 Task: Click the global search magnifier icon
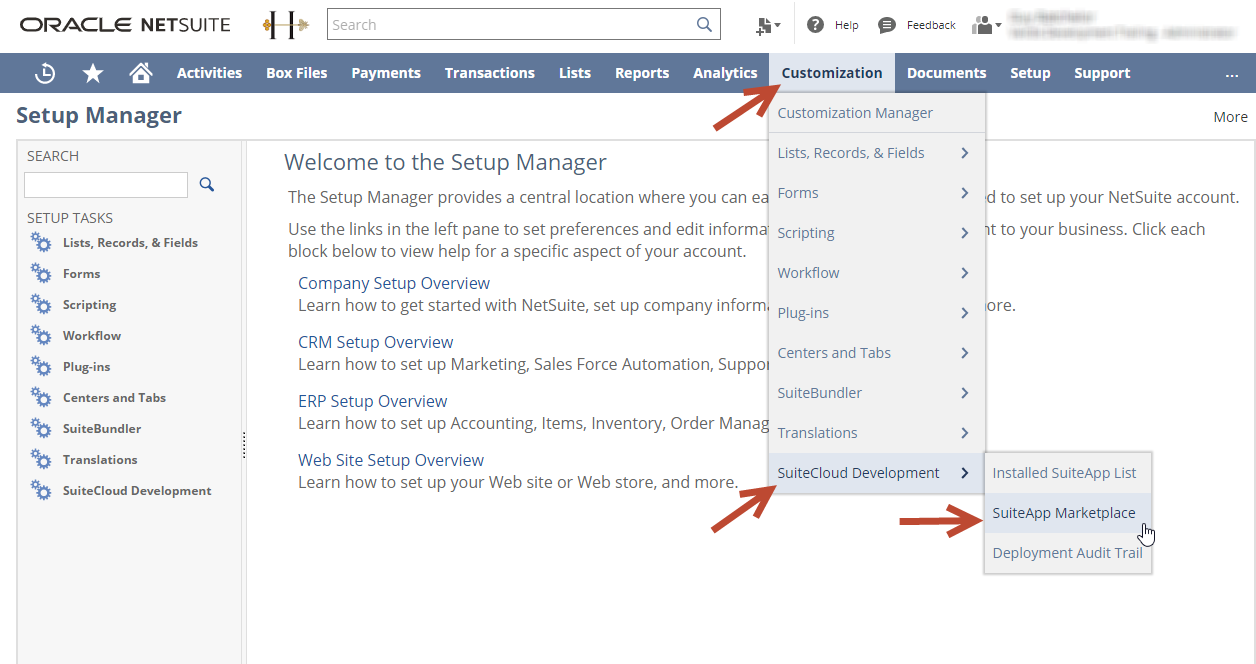click(x=705, y=25)
